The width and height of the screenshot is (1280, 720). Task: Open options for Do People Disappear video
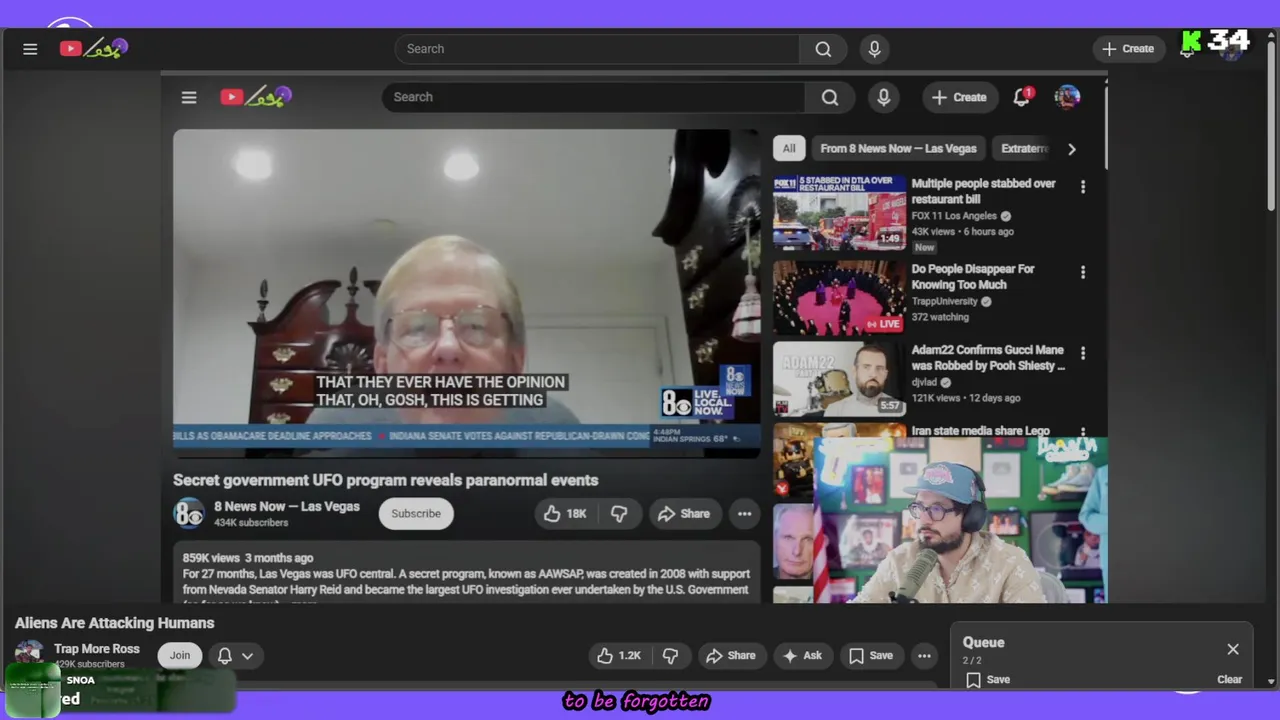pos(1082,272)
